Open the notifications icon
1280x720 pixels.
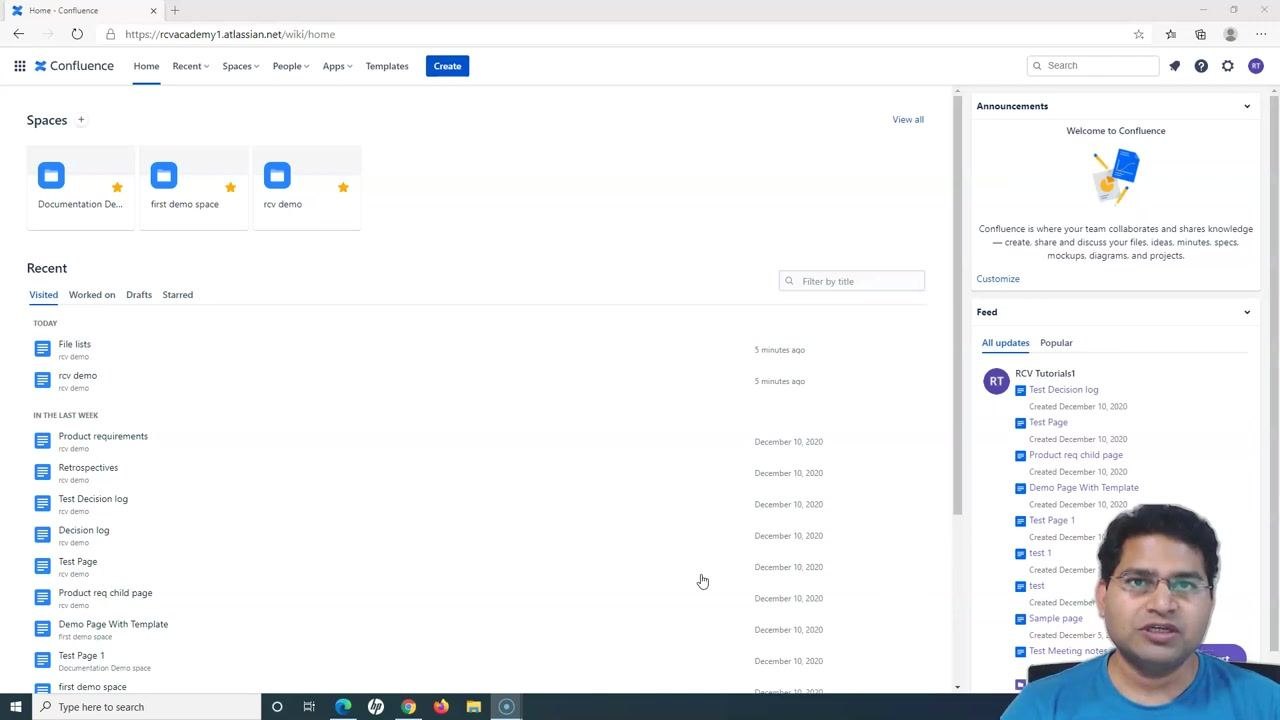(x=1174, y=66)
